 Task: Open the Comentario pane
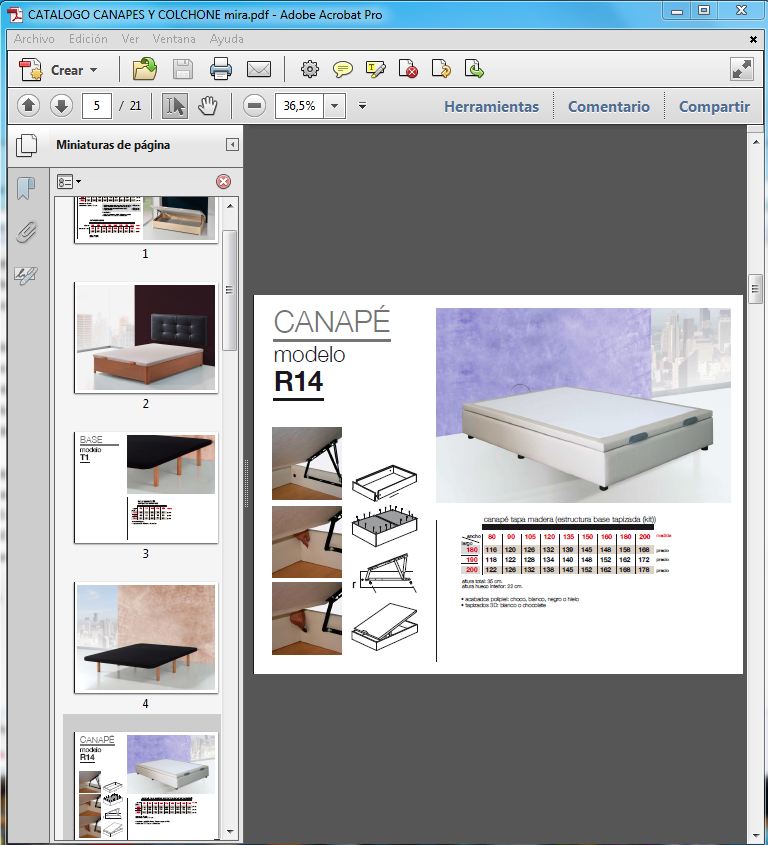pyautogui.click(x=608, y=106)
